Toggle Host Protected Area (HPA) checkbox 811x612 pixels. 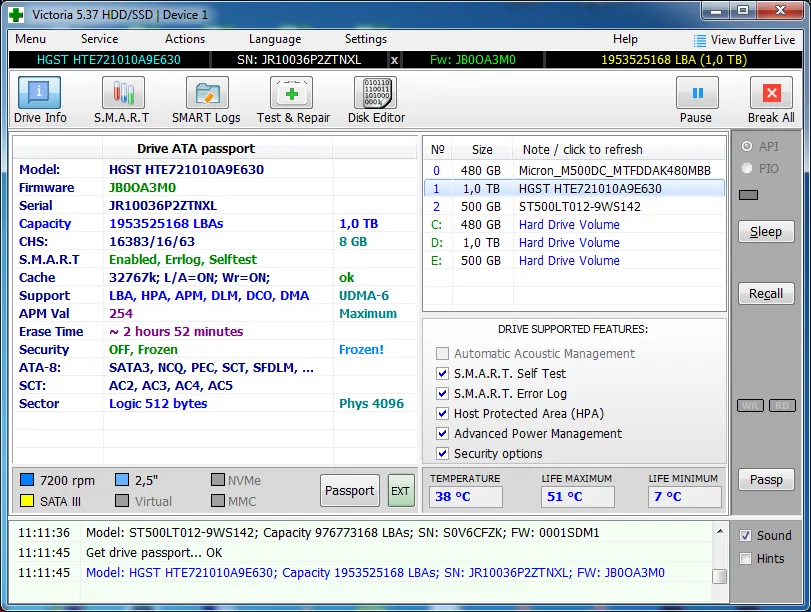point(442,413)
